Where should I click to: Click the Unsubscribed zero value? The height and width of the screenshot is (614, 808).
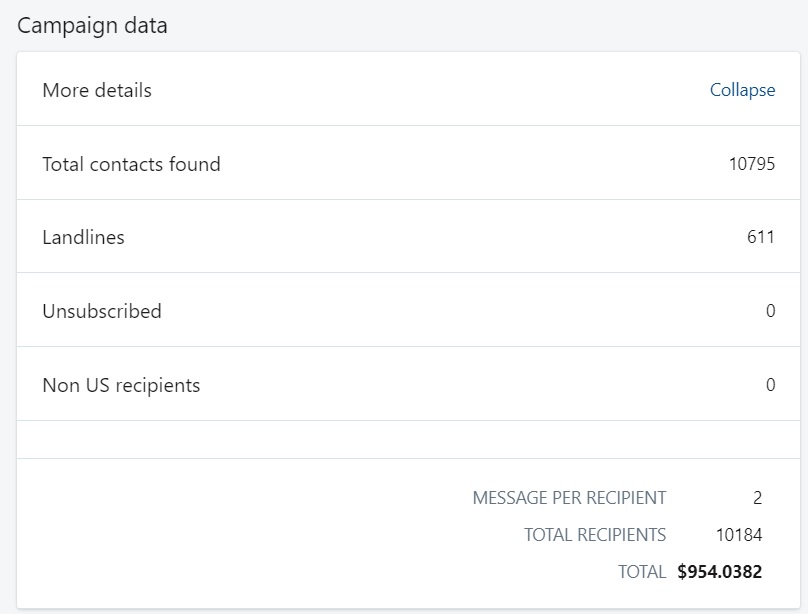point(770,311)
